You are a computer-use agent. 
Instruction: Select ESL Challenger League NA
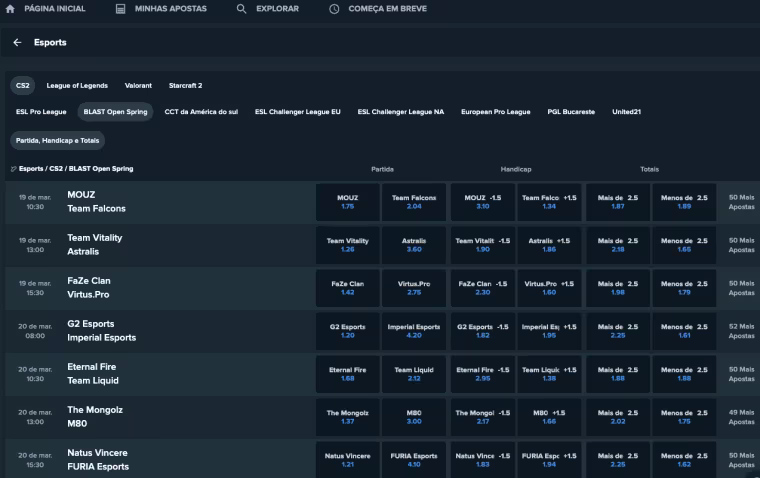pos(401,112)
